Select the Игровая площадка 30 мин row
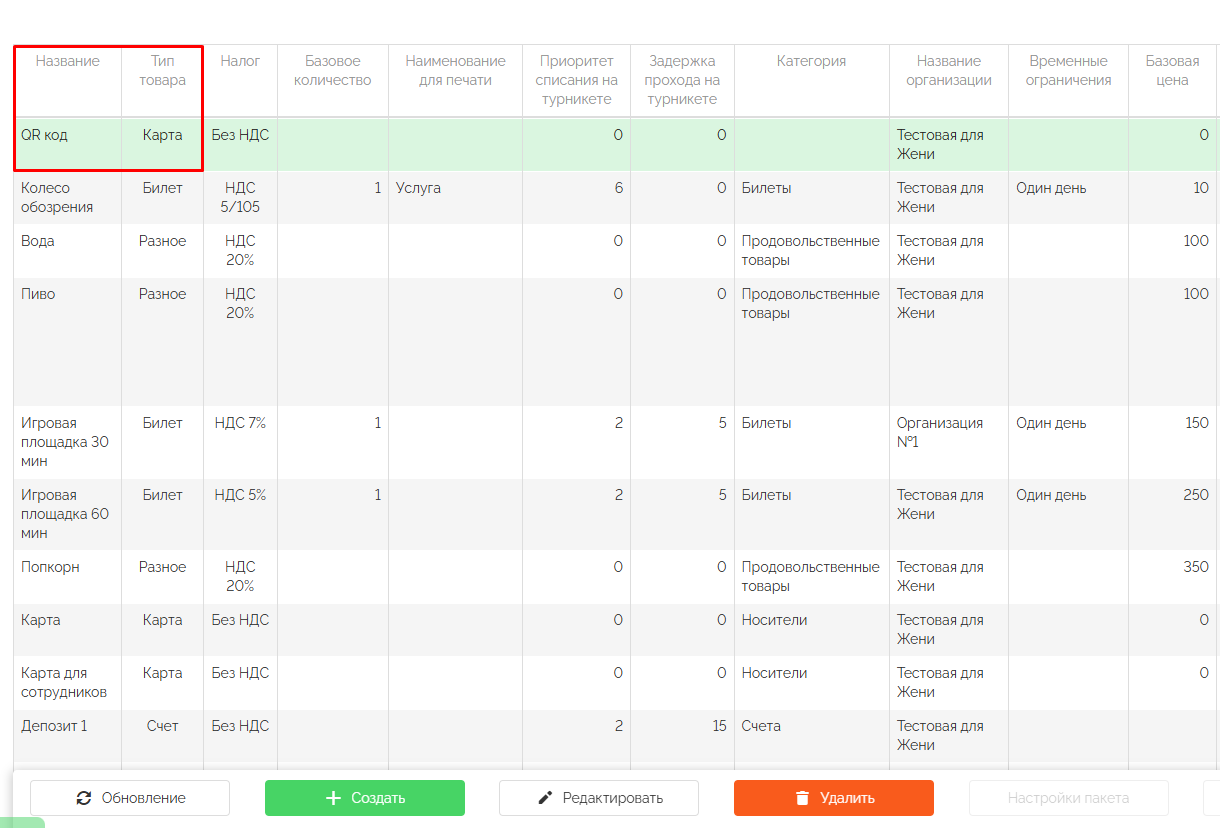This screenshot has width=1220, height=828. coord(65,442)
